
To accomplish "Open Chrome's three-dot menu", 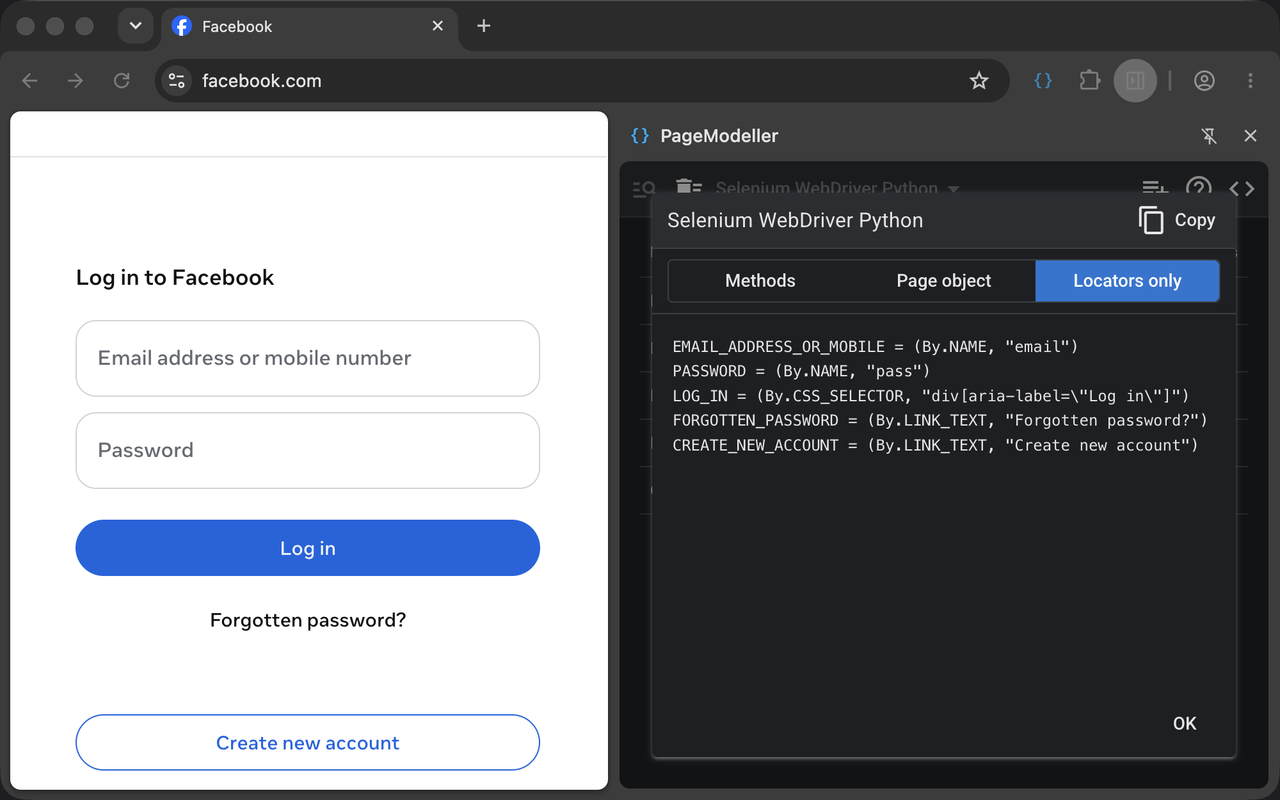I will point(1250,81).
